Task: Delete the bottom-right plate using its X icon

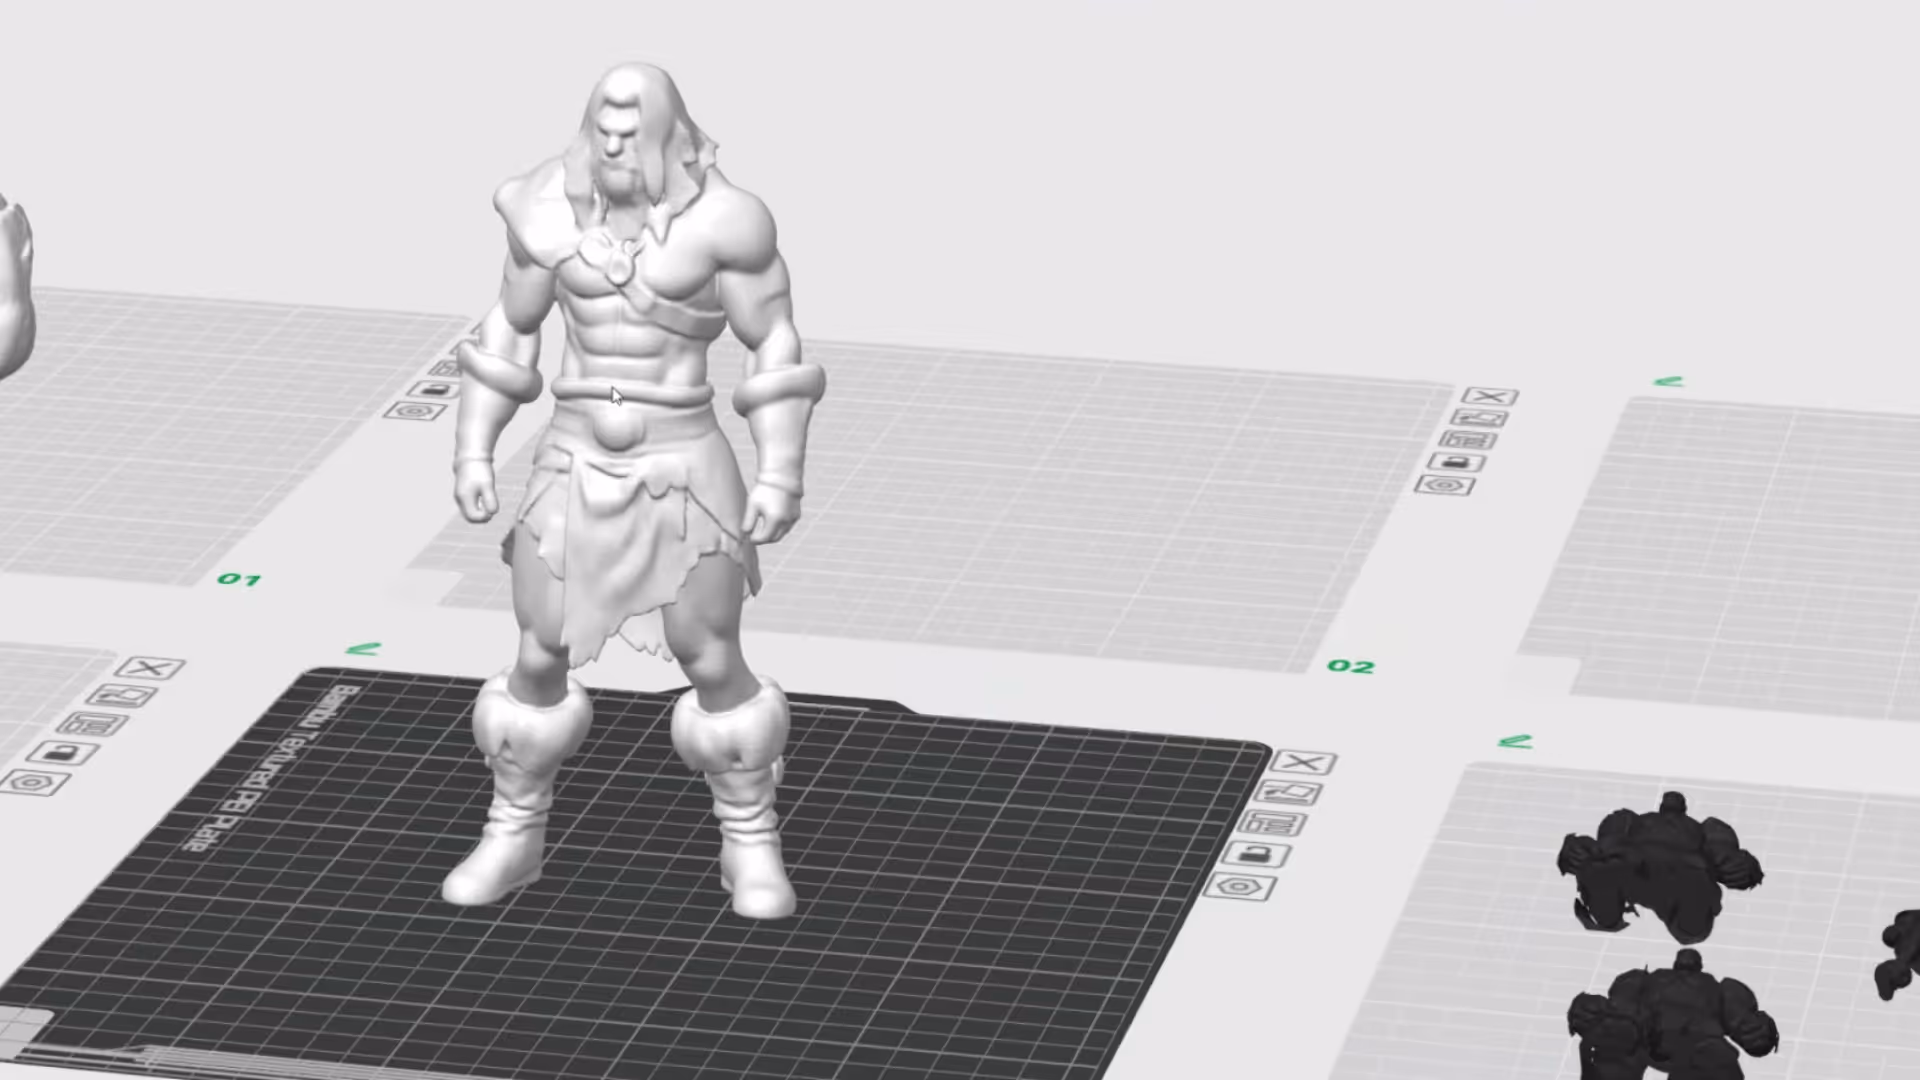Action: 1301,762
